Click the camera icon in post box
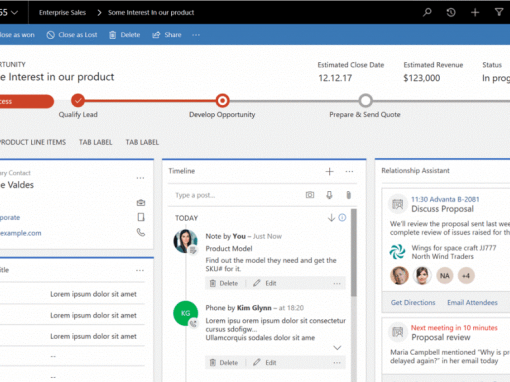Screen dimensions: 510x382 coord(310,195)
